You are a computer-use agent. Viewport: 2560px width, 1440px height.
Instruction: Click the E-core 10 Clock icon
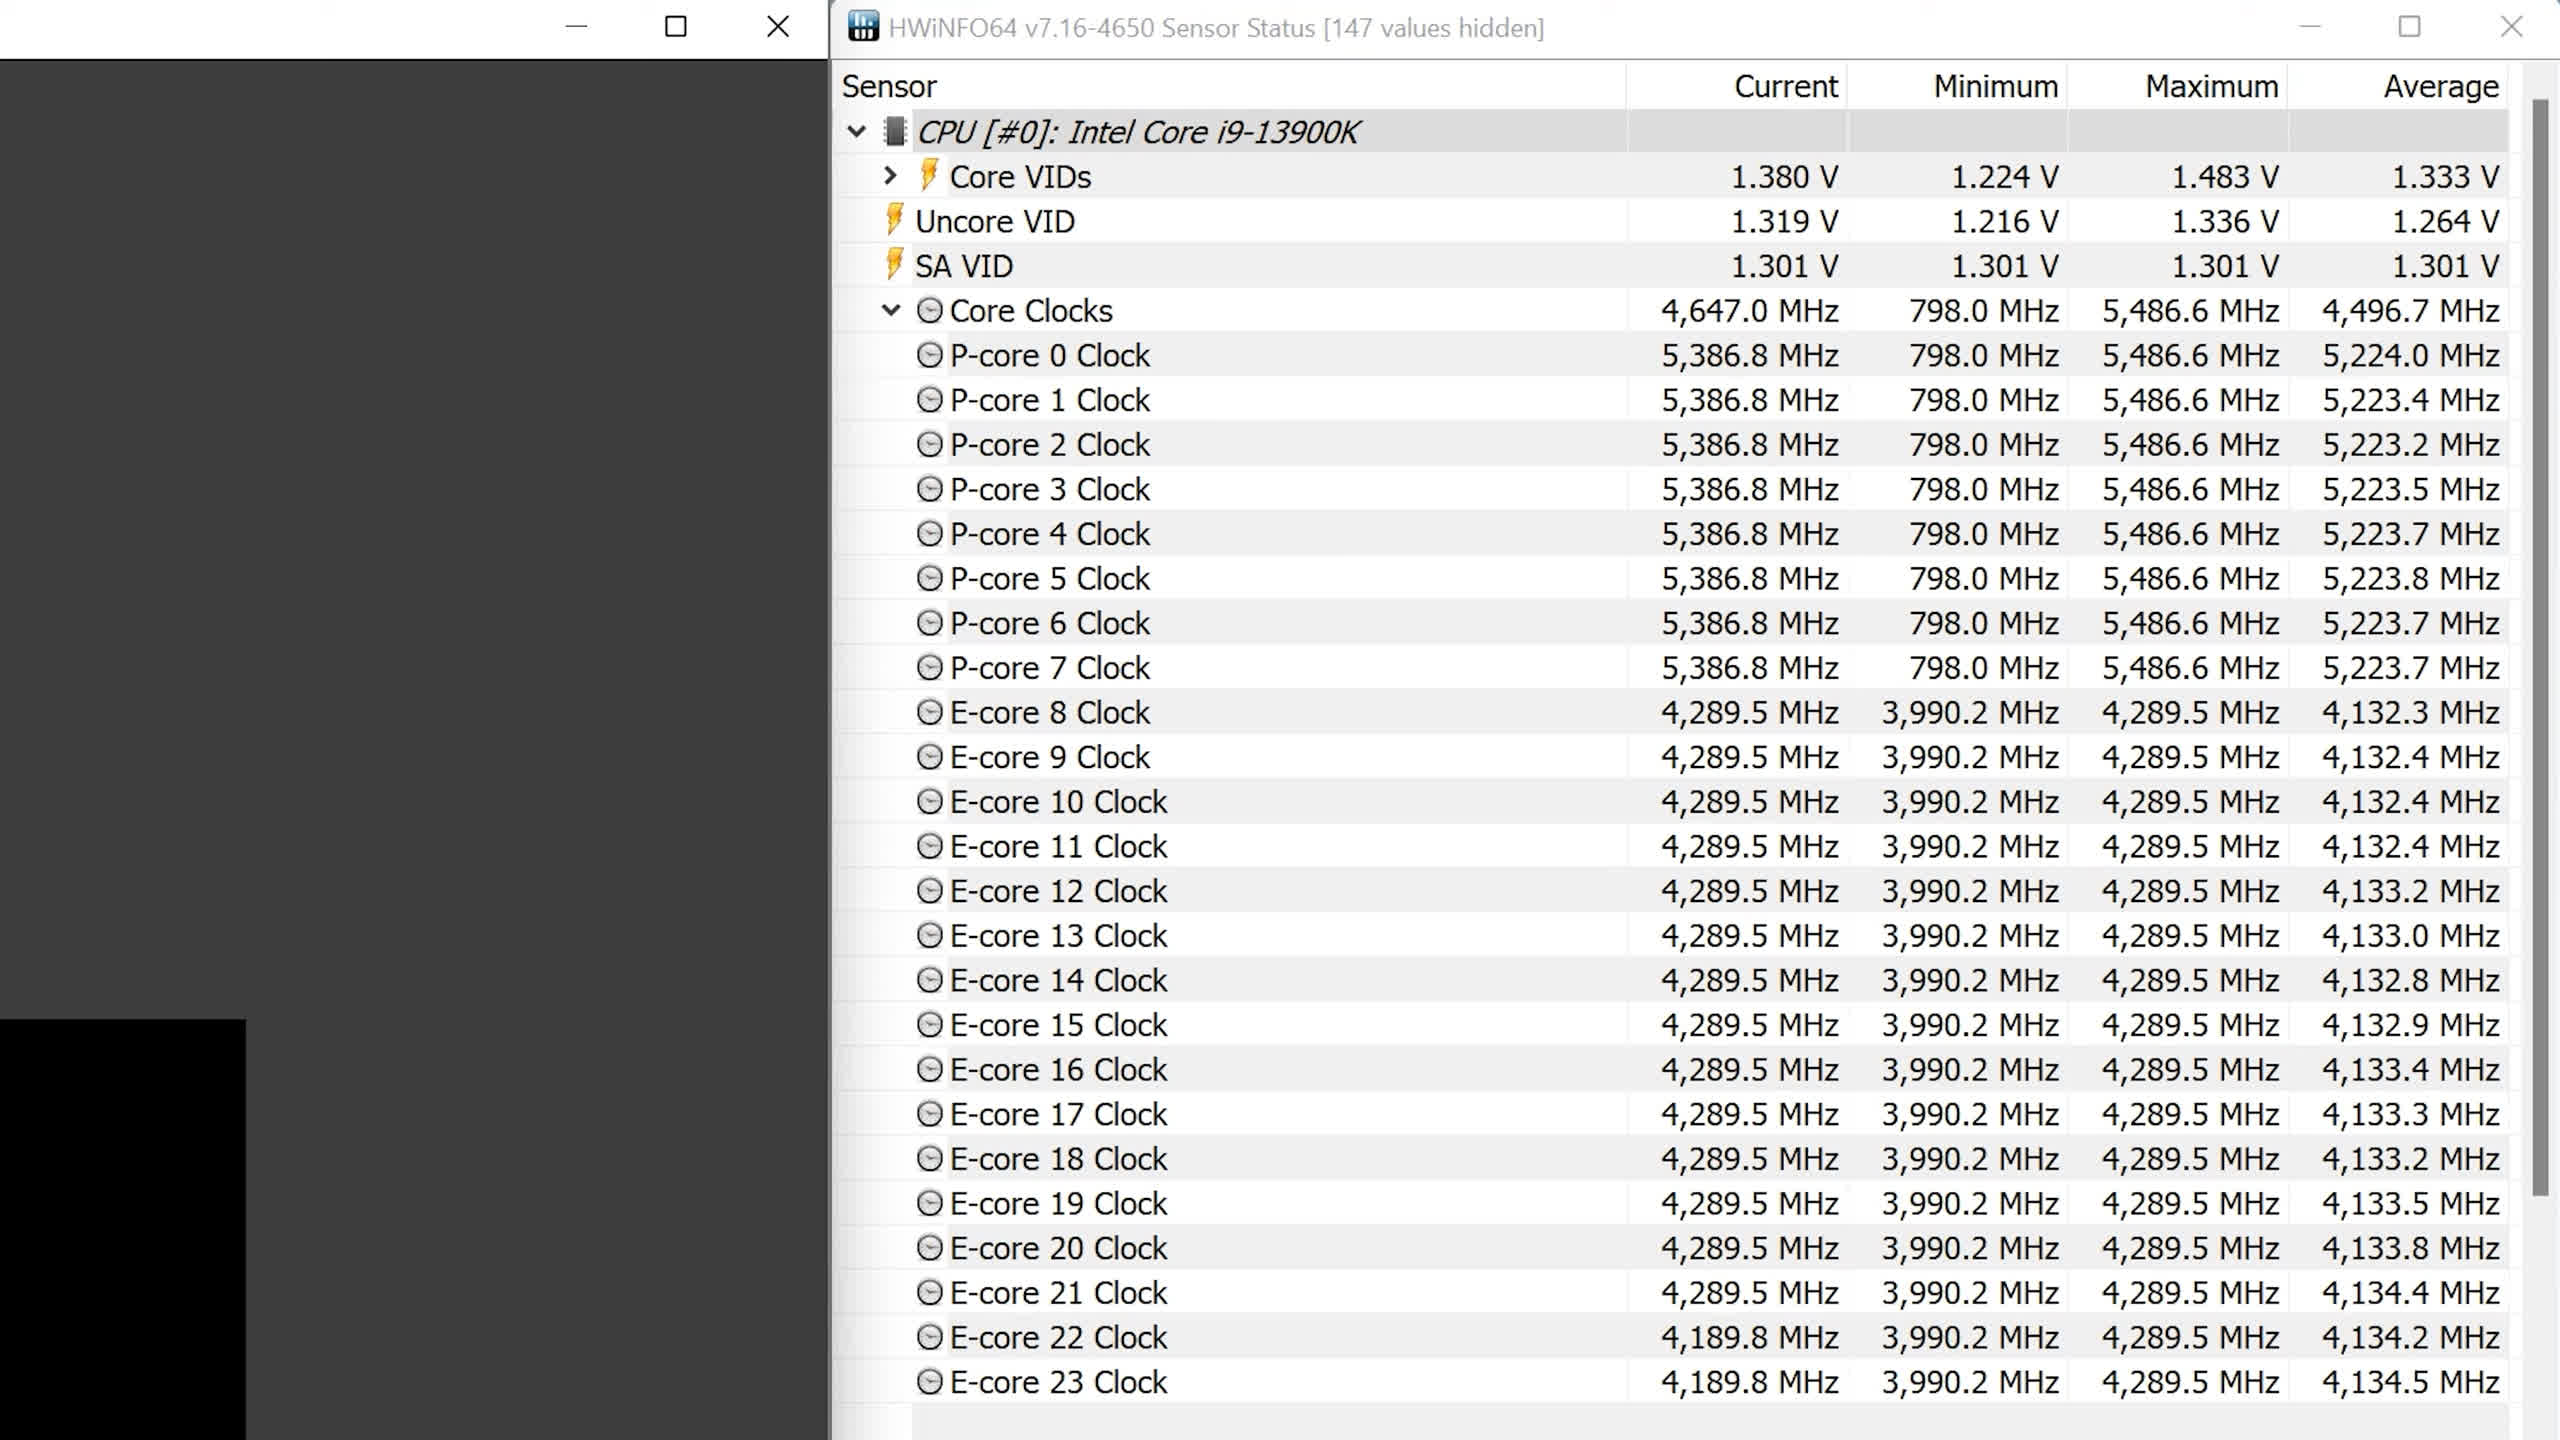click(930, 801)
